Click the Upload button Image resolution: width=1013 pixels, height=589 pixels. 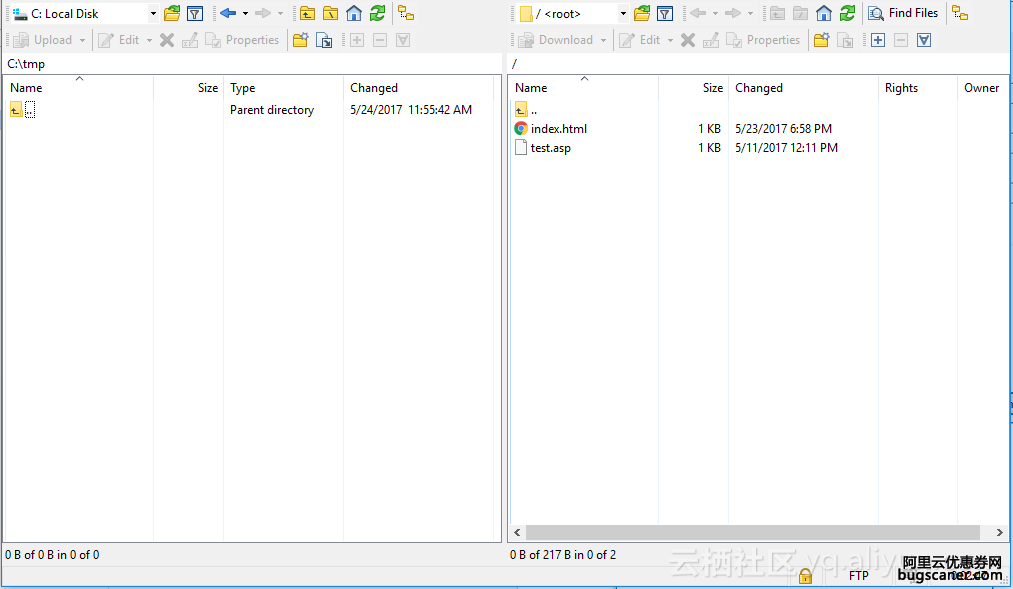pyautogui.click(x=43, y=40)
